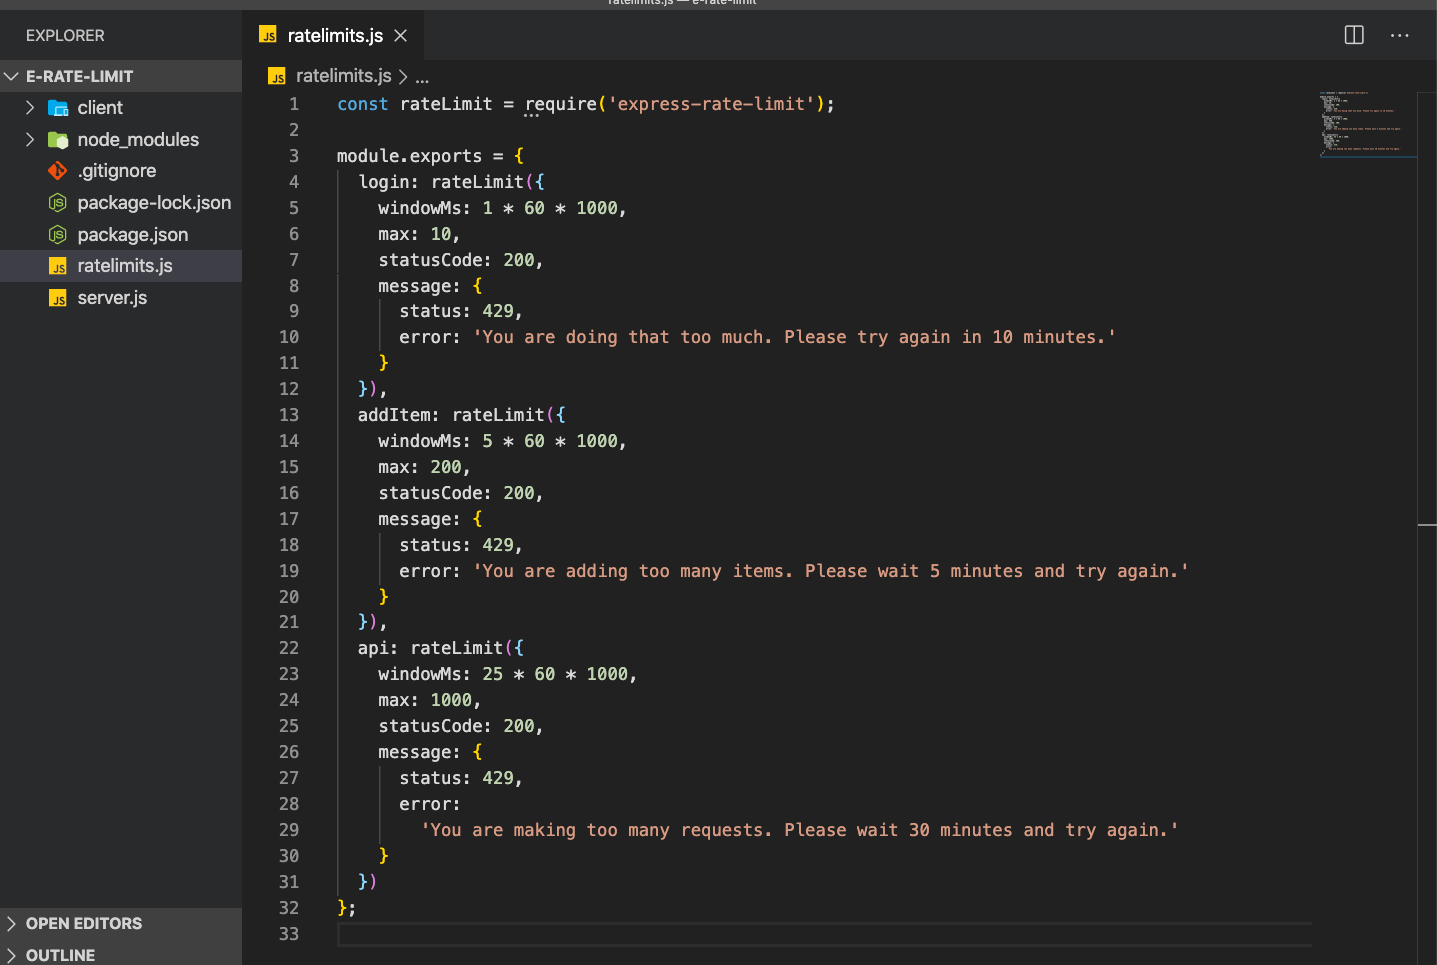Expand the client folder chevron
The height and width of the screenshot is (965, 1437).
point(30,108)
